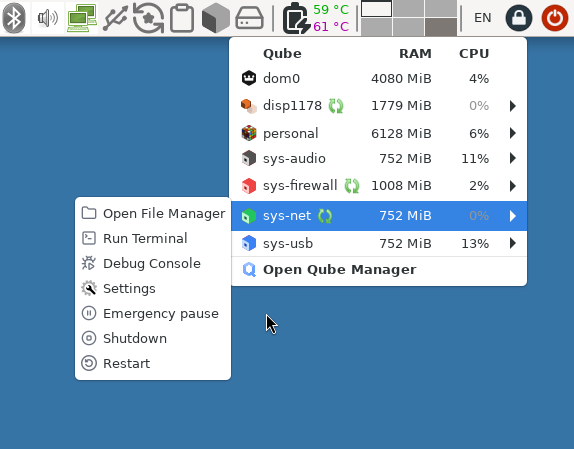Open the clipboard tray icon

pos(182,18)
